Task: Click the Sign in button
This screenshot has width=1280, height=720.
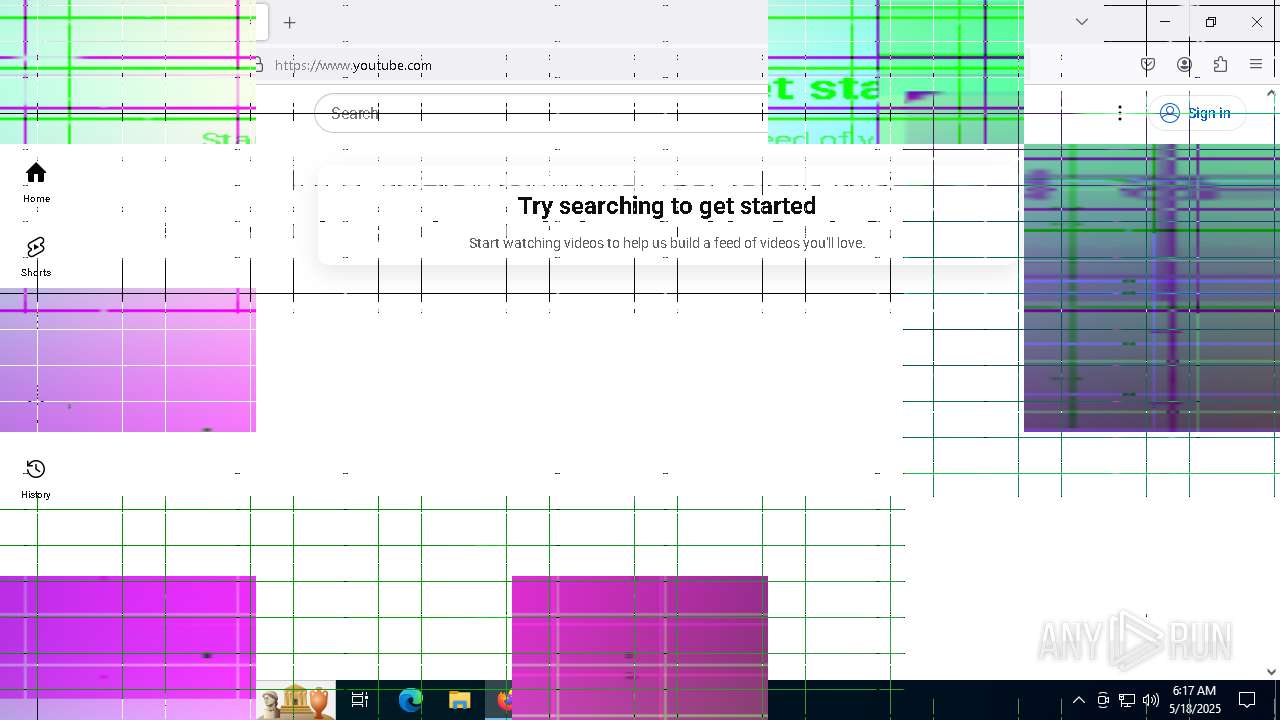Action: click(1196, 113)
